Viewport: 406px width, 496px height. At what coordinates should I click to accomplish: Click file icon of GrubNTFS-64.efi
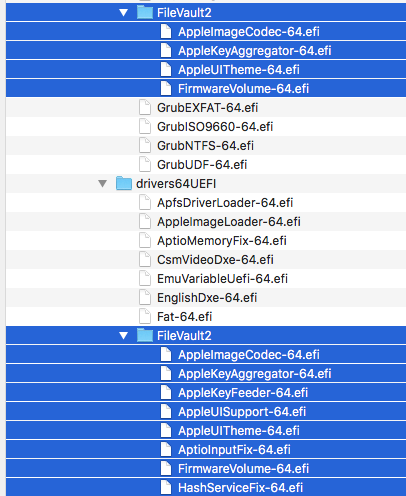145,146
